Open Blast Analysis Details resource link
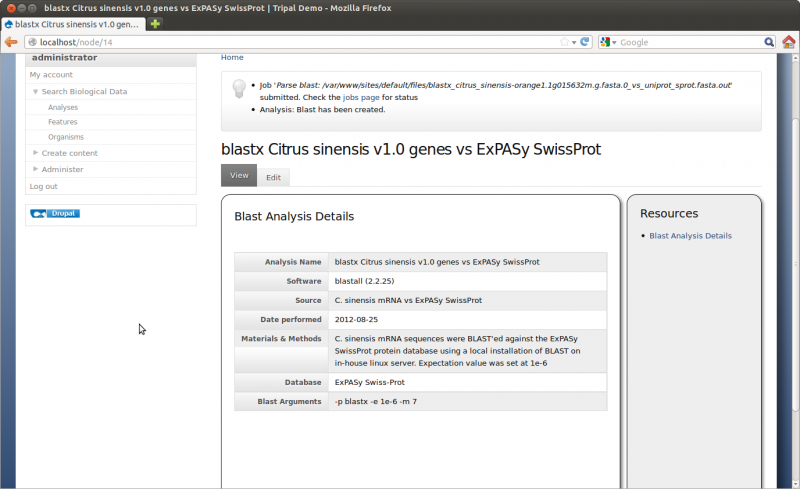800x489 pixels. (690, 235)
